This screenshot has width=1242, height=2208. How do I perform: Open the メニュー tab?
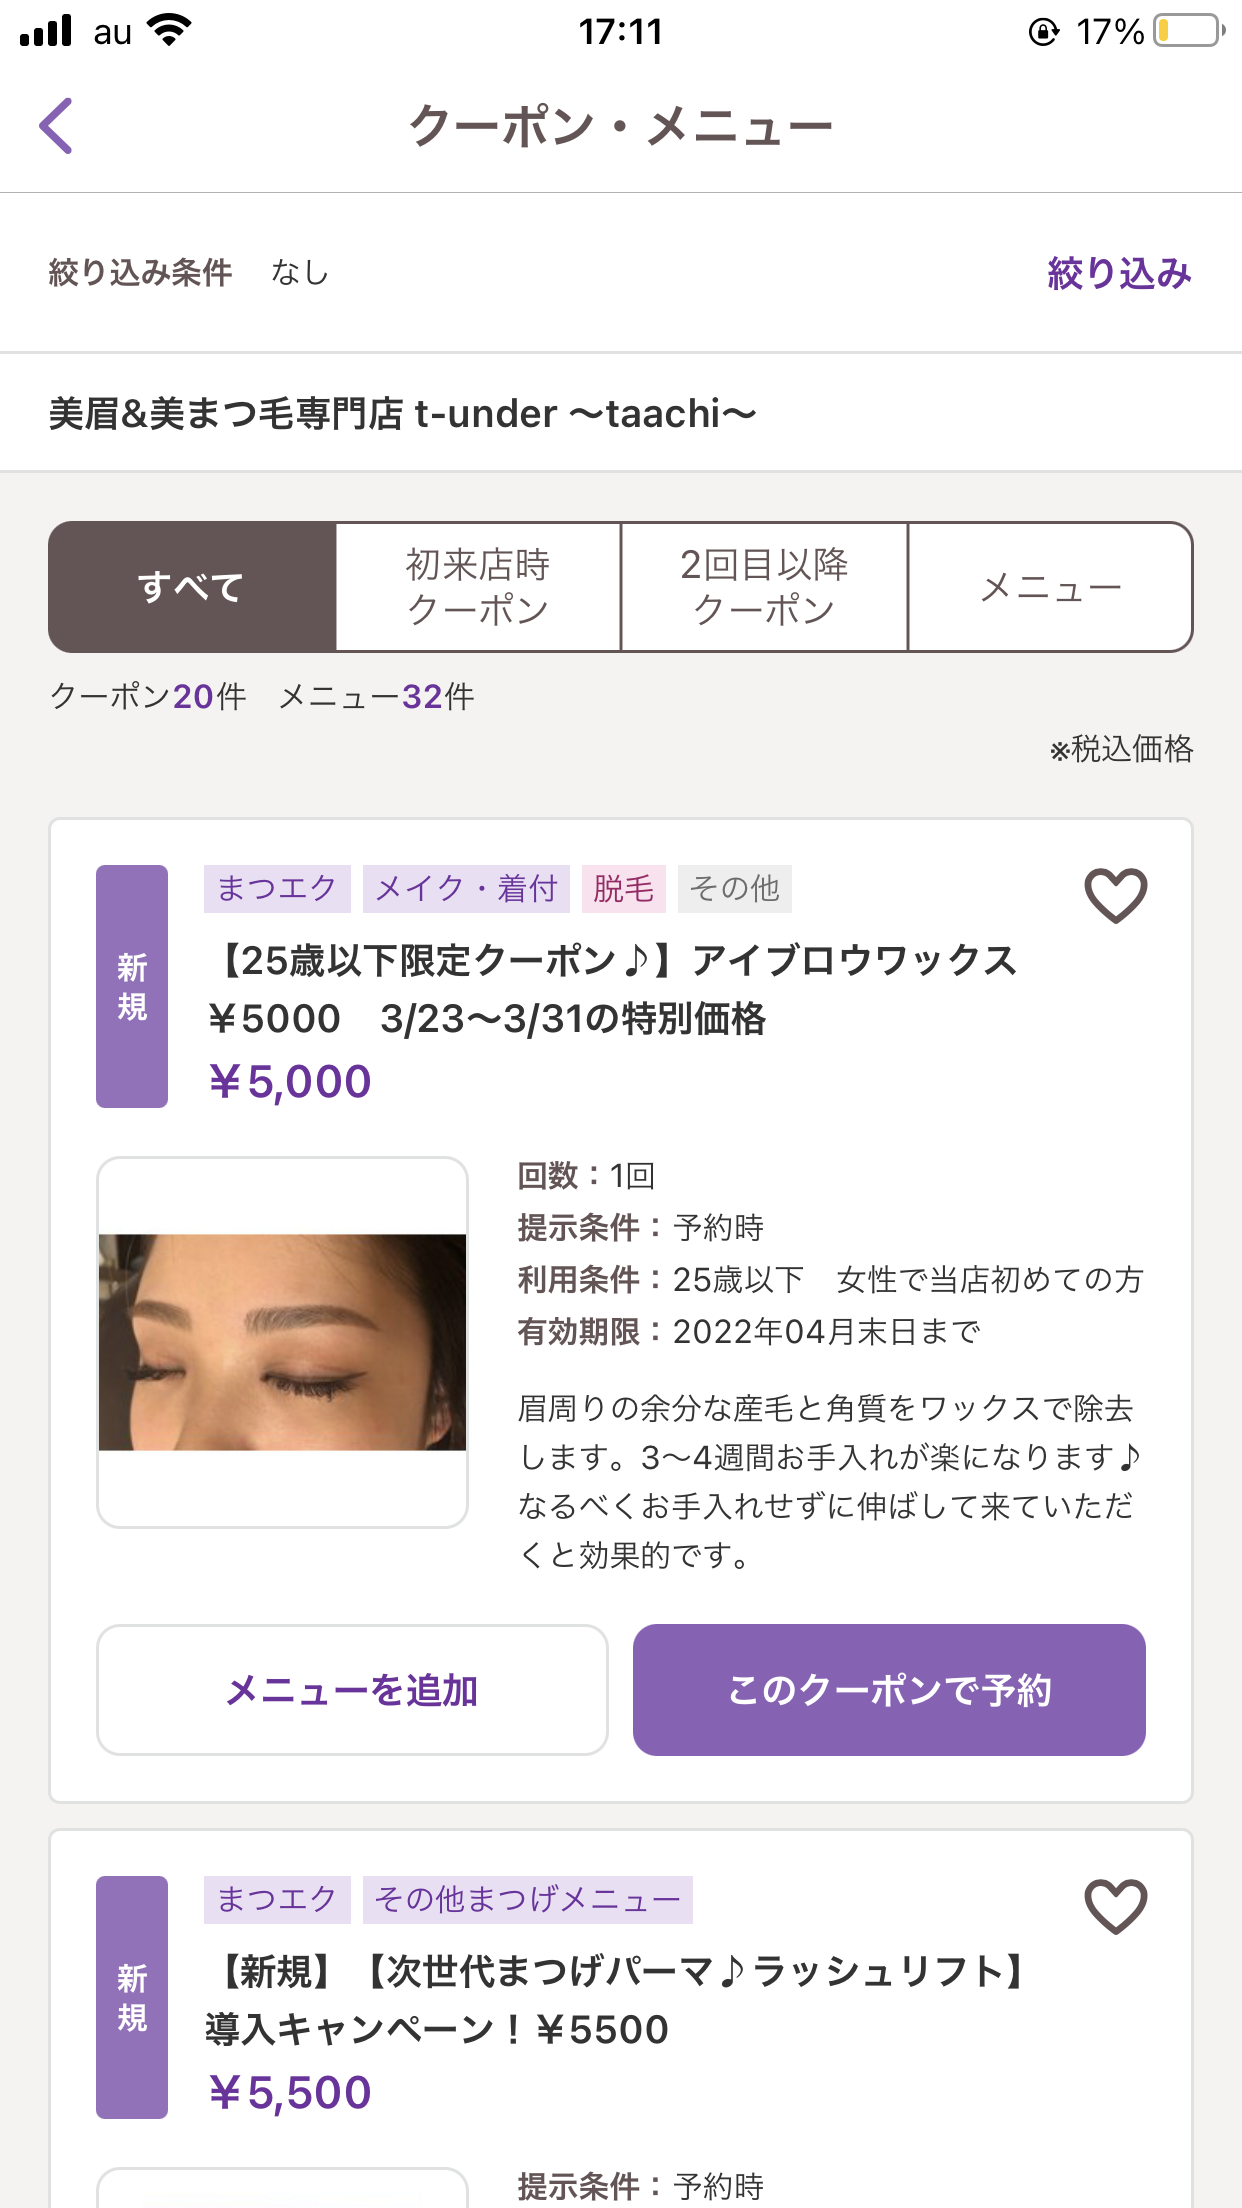click(x=1050, y=587)
